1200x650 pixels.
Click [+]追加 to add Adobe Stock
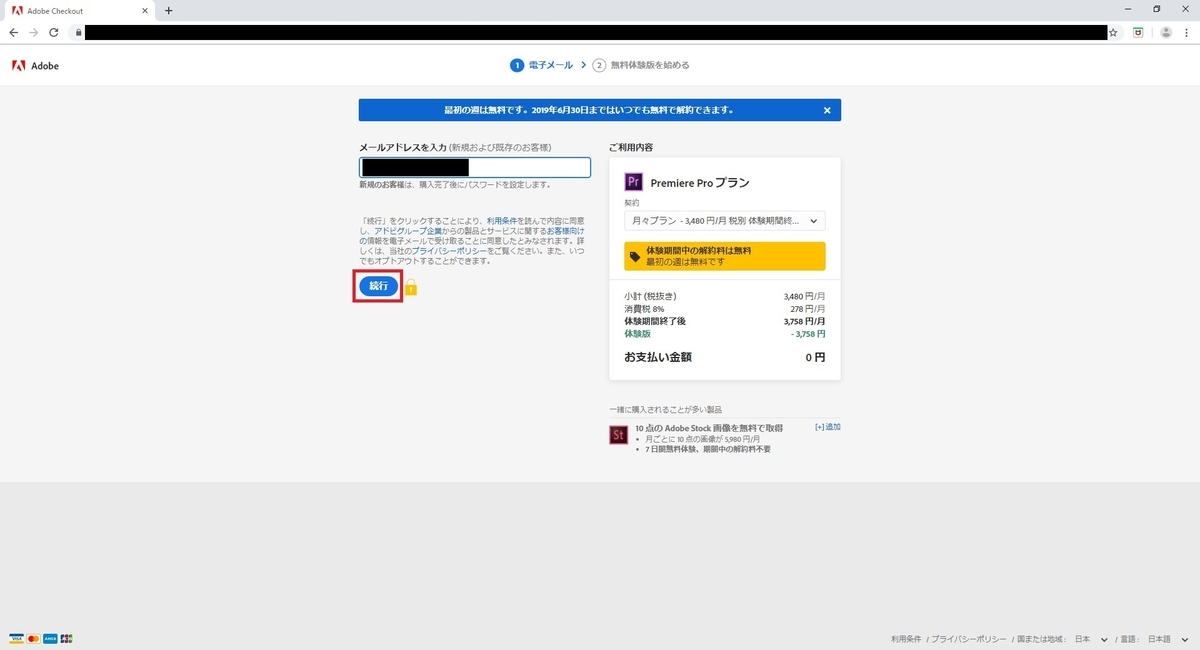[827, 427]
